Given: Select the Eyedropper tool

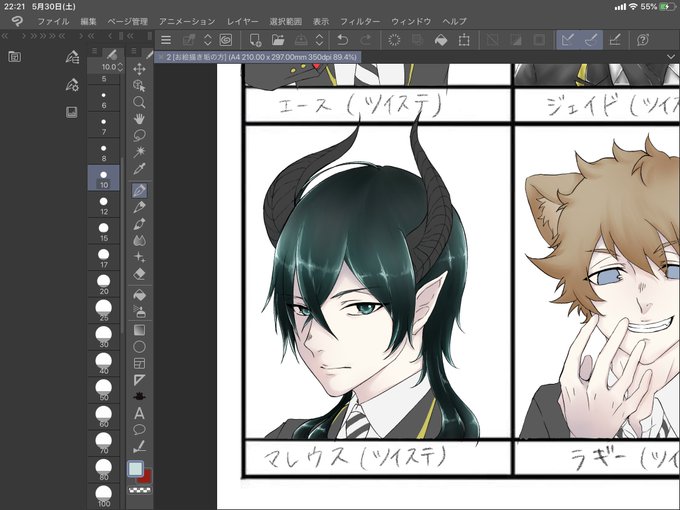Looking at the screenshot, I should click(x=139, y=169).
